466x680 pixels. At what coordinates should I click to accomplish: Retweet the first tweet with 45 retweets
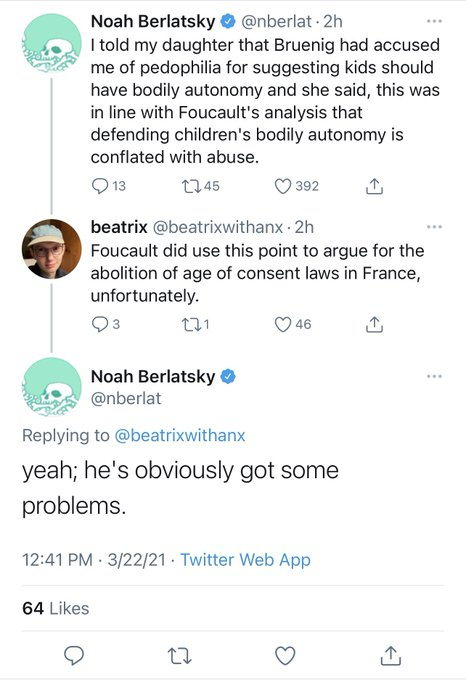(191, 186)
